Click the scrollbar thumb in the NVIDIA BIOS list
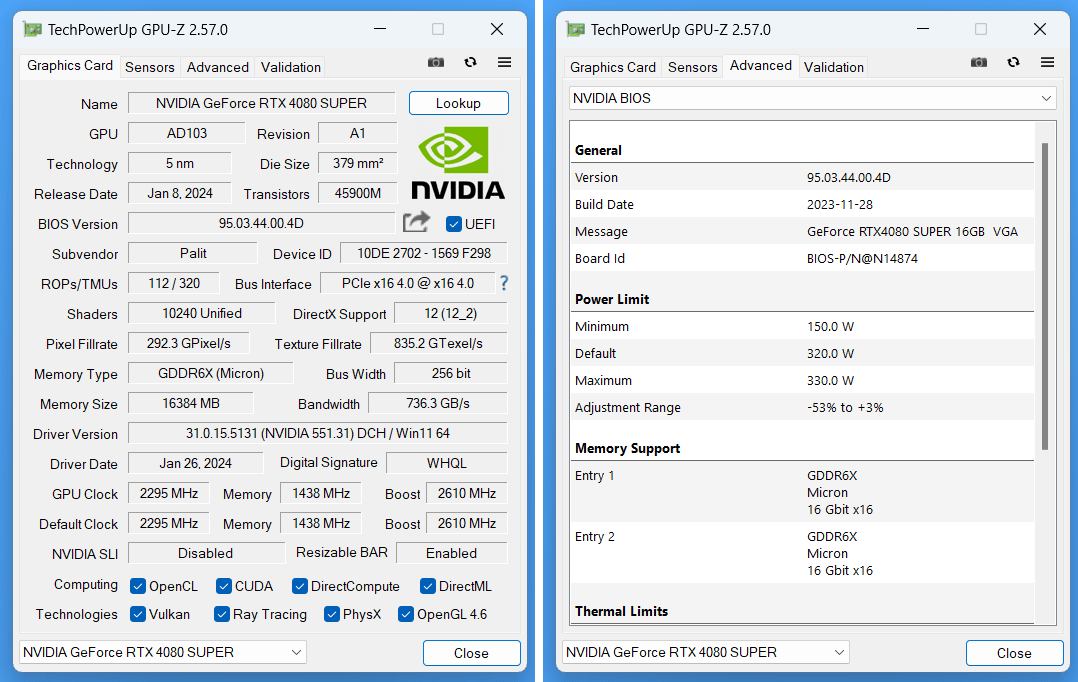The width and height of the screenshot is (1078, 682). (x=1045, y=296)
